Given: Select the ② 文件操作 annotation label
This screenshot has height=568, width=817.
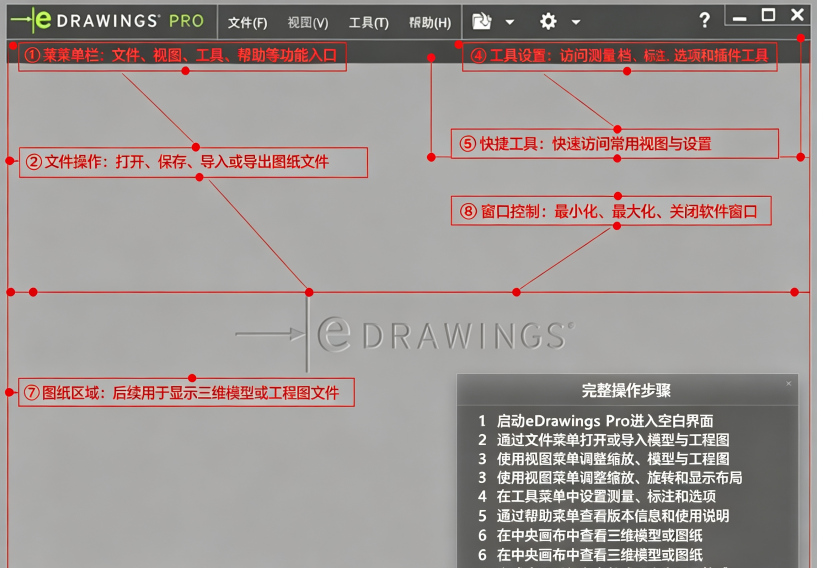Looking at the screenshot, I should click(193, 162).
